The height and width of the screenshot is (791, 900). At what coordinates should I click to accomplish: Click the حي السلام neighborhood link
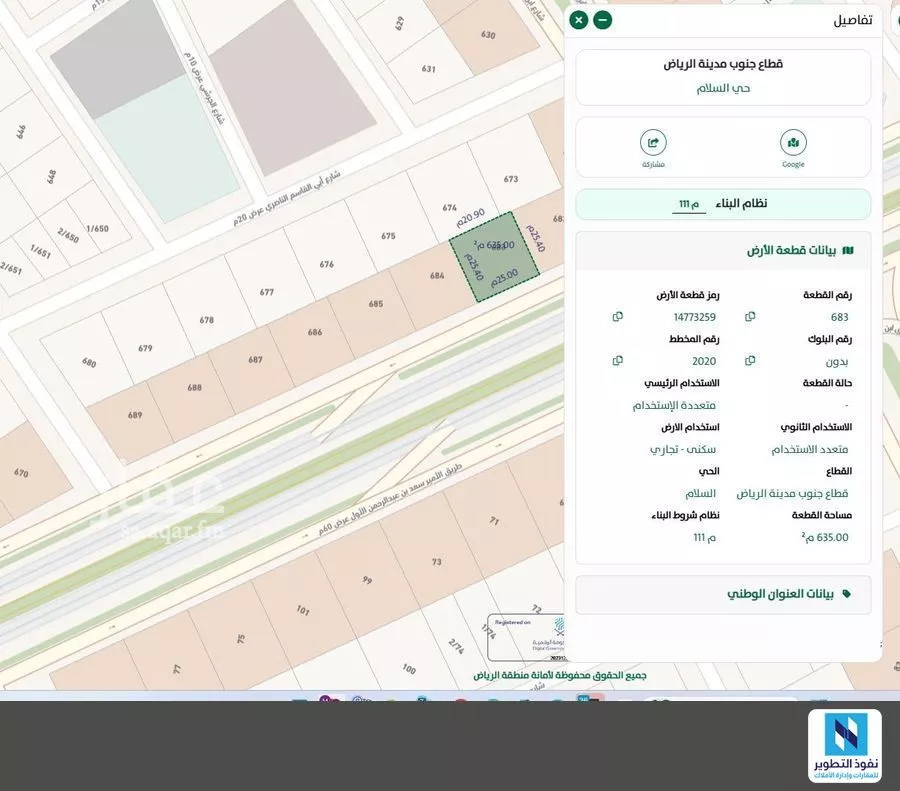coord(723,88)
